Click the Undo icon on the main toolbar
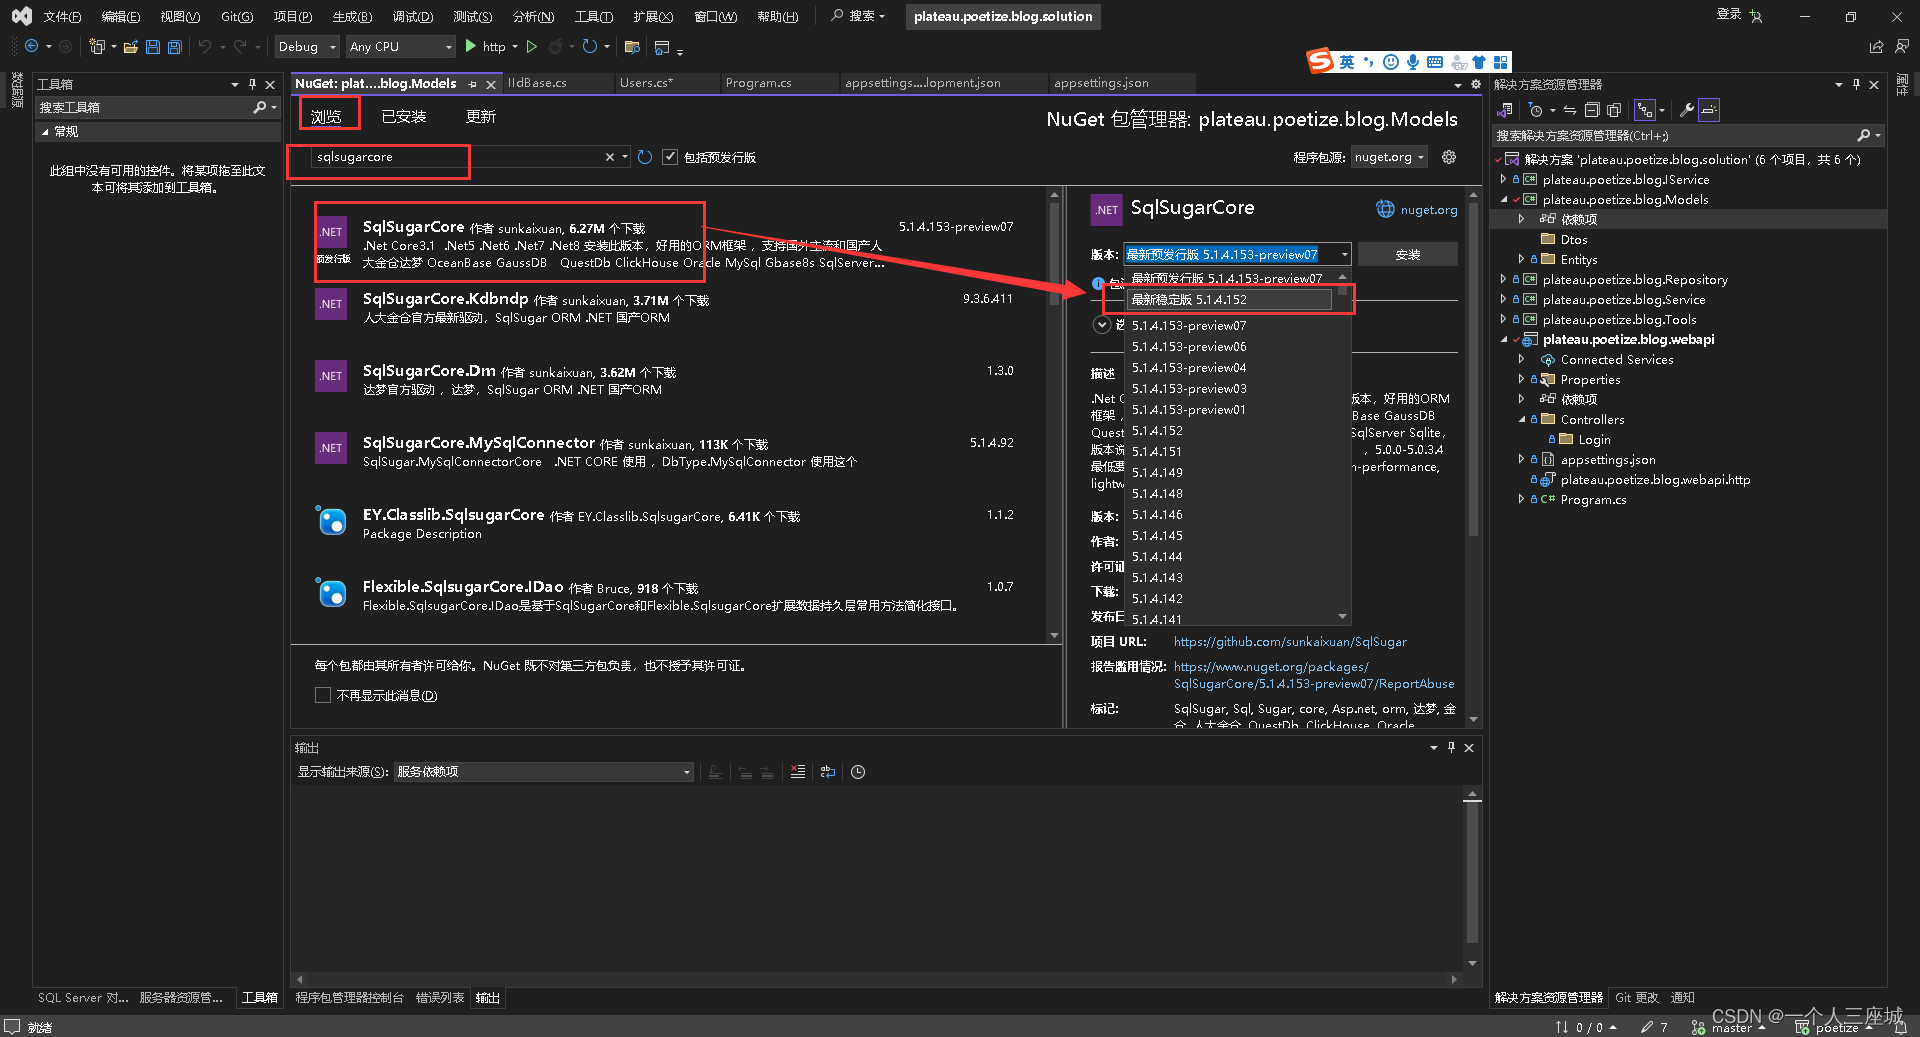 [205, 46]
